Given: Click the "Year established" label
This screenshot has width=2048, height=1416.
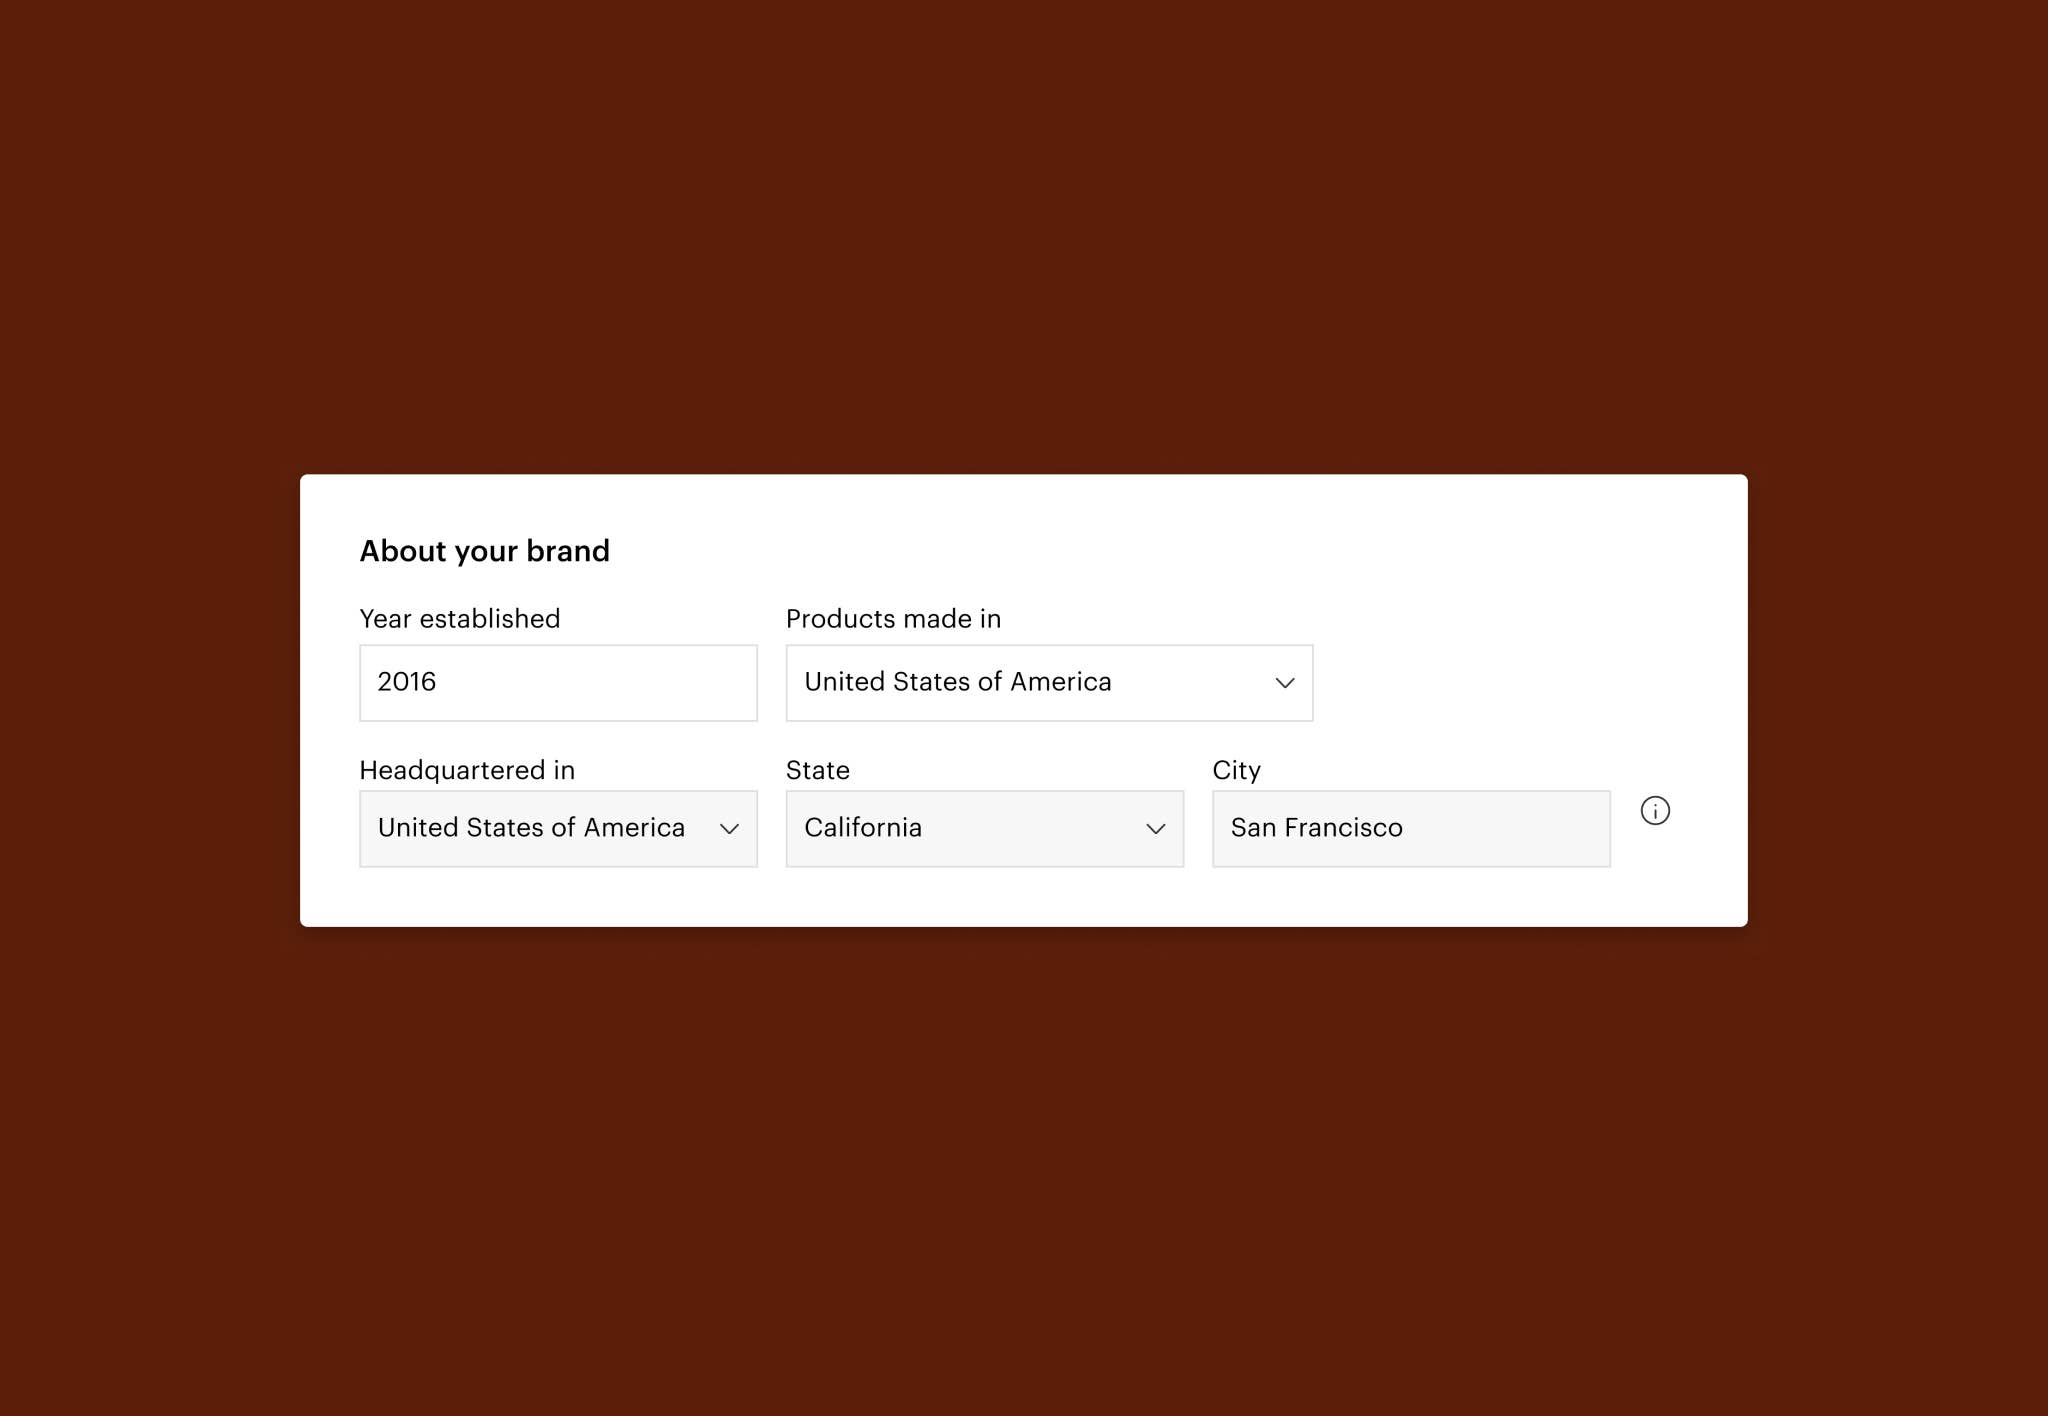Looking at the screenshot, I should coord(459,619).
